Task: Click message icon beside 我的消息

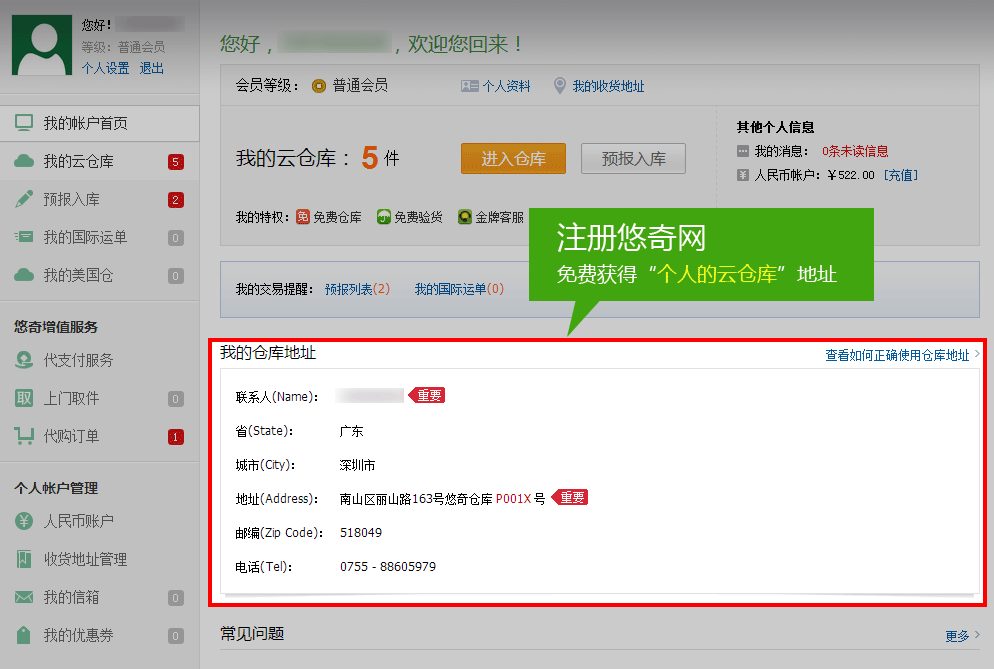Action: 743,151
